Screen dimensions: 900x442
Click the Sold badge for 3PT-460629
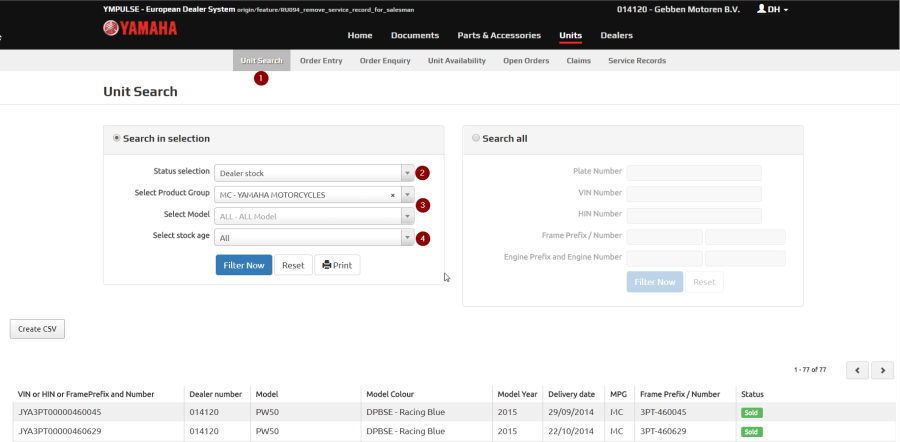(x=751, y=432)
